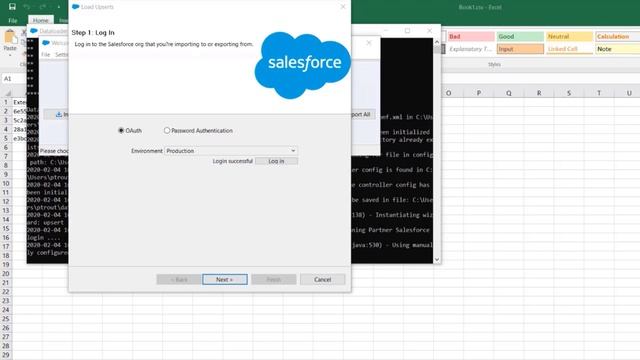Click the Export All button behind the dialog

click(362, 115)
